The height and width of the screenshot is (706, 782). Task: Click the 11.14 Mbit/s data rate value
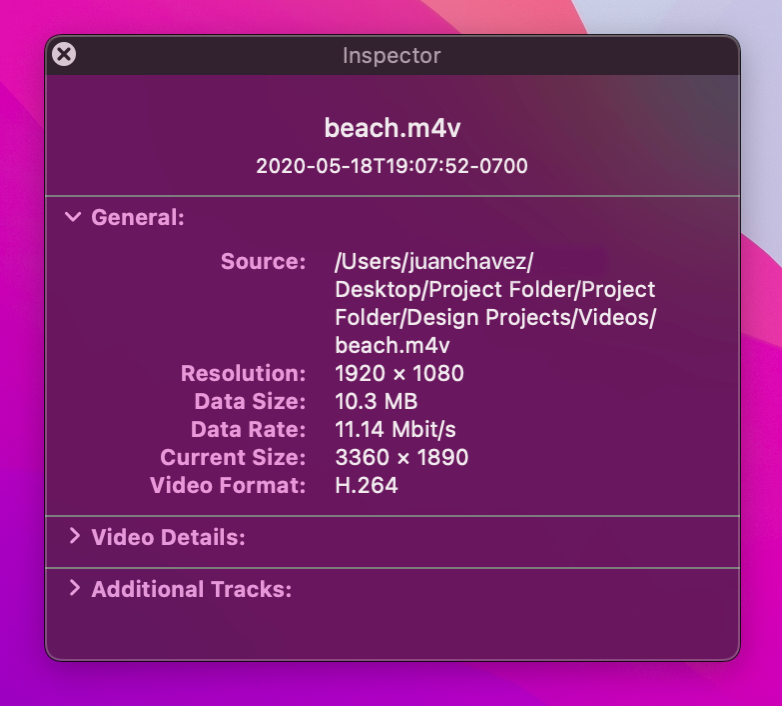click(x=395, y=429)
